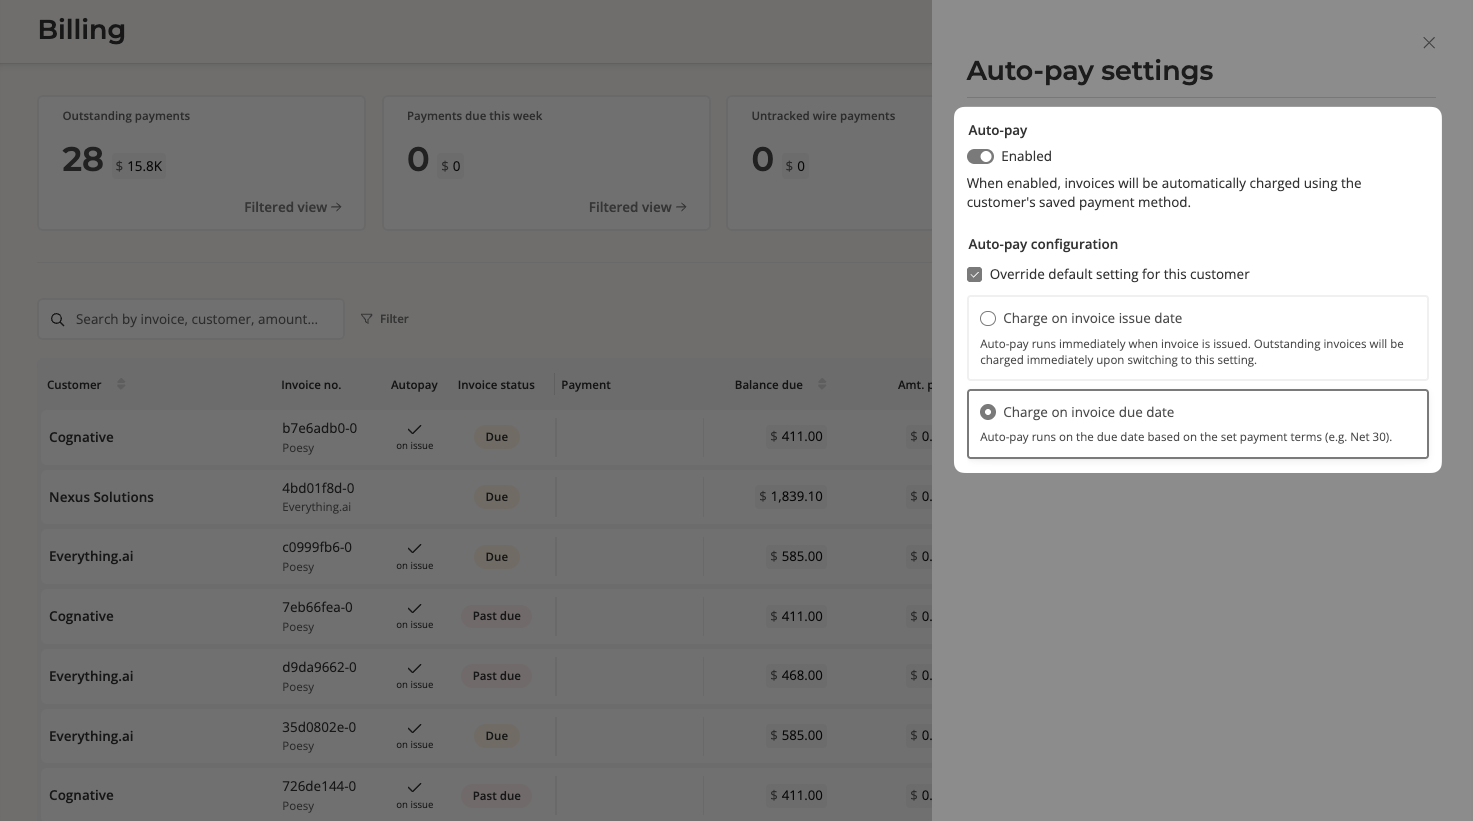The height and width of the screenshot is (821, 1473).
Task: Uncheck Override default setting for this customer
Action: (x=975, y=275)
